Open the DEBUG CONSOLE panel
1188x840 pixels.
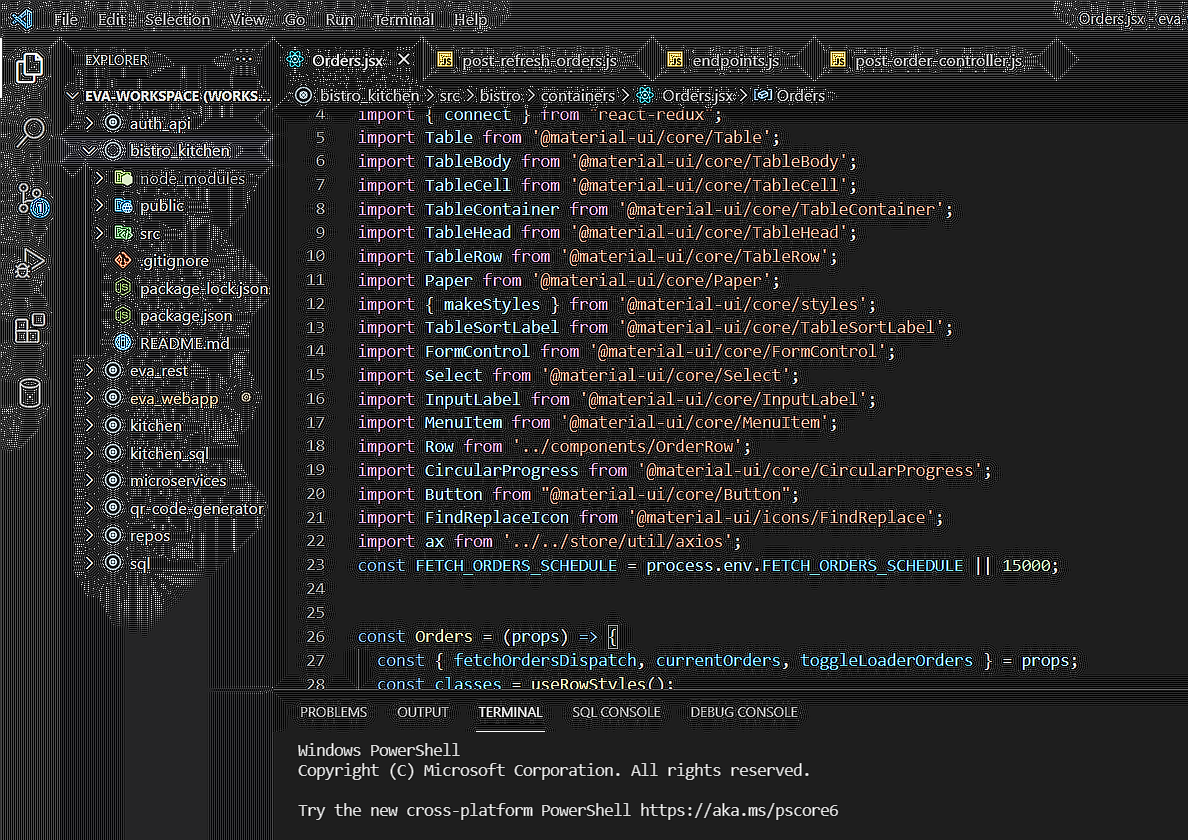(743, 712)
